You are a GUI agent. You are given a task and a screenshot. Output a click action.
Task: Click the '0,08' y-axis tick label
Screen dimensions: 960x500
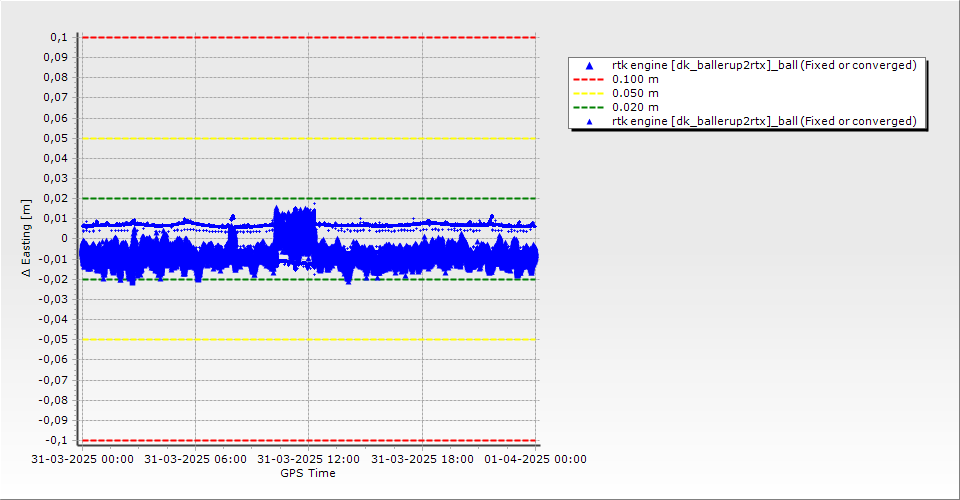[x=56, y=78]
